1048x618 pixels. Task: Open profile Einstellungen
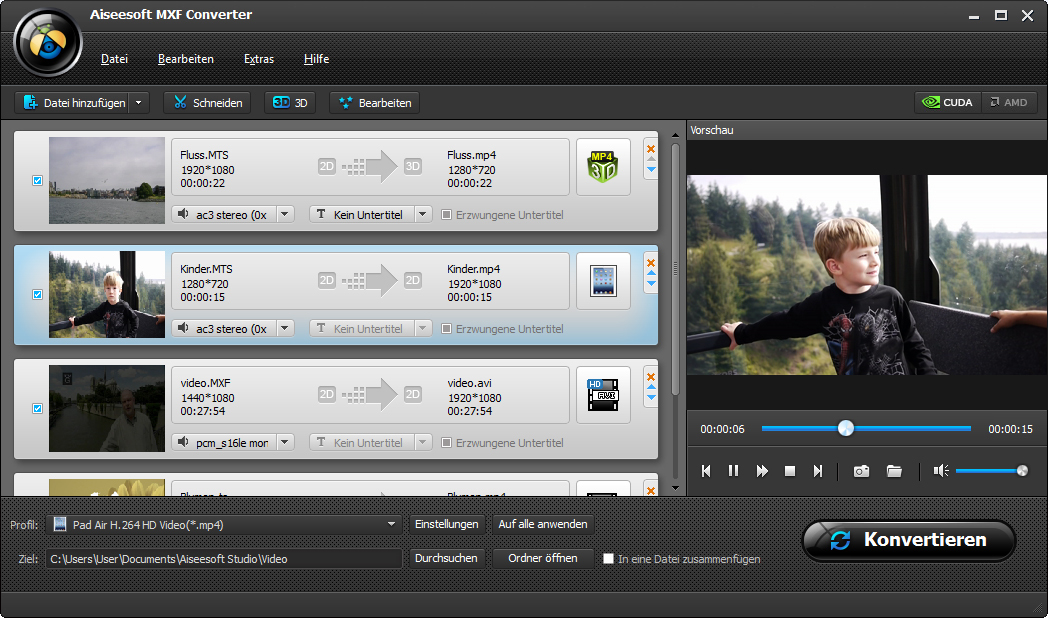(446, 524)
